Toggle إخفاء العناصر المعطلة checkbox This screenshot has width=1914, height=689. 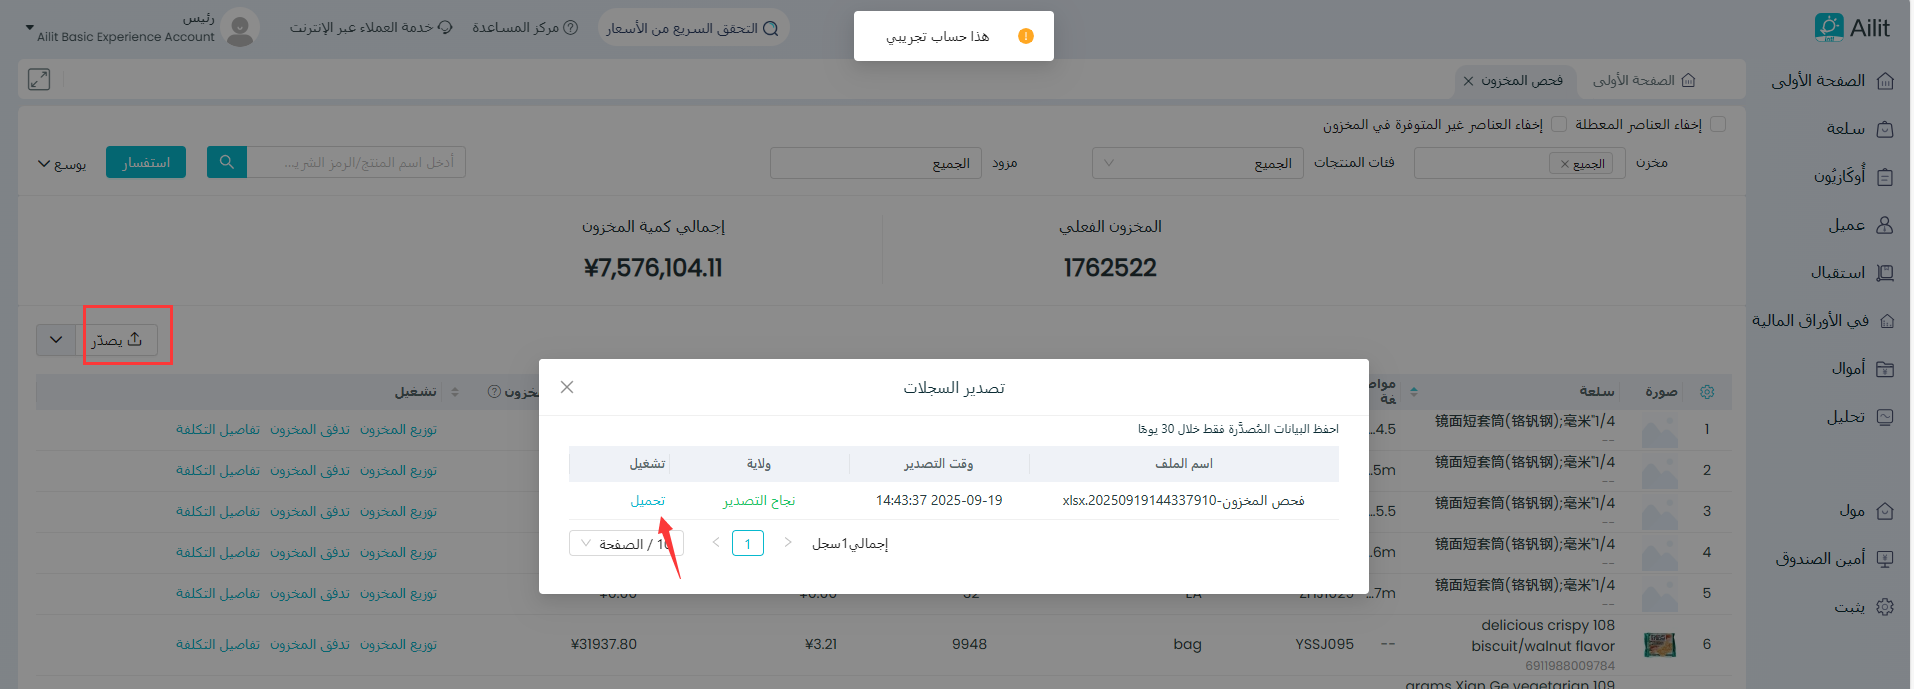pos(1718,124)
